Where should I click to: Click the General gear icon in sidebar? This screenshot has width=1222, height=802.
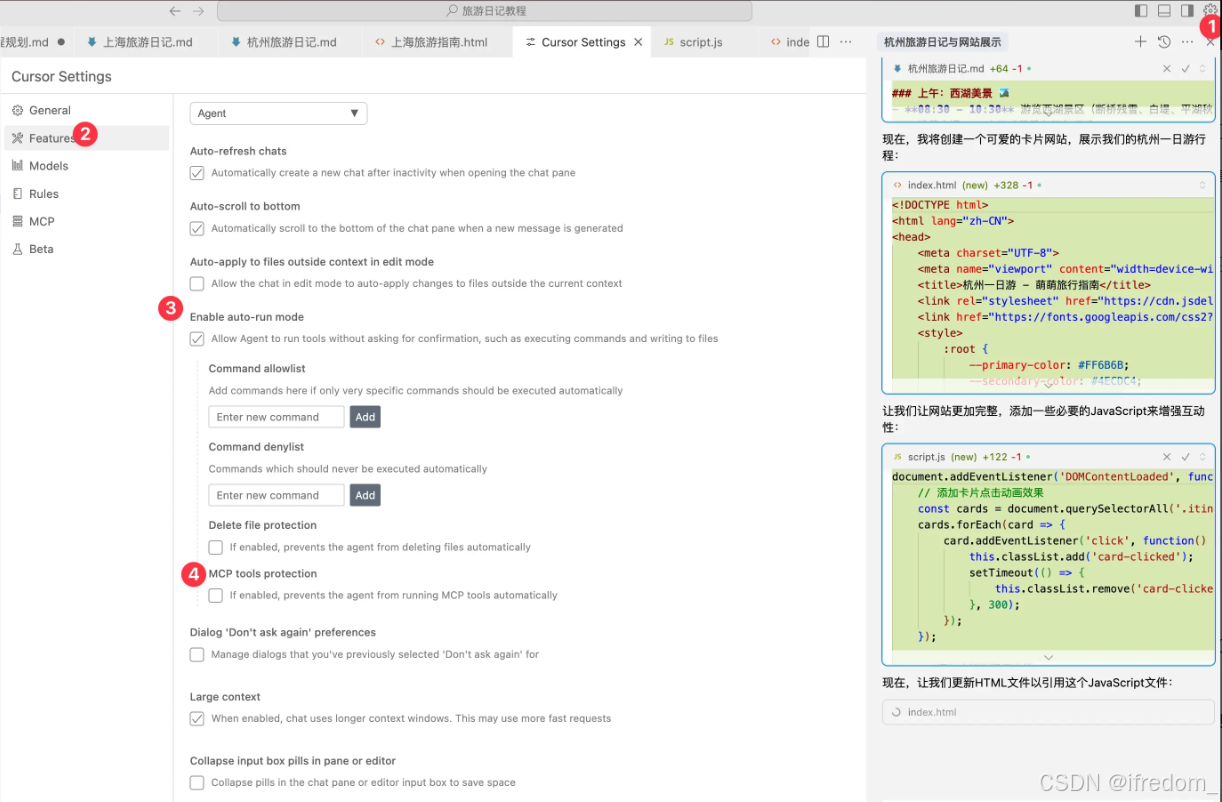pos(18,110)
